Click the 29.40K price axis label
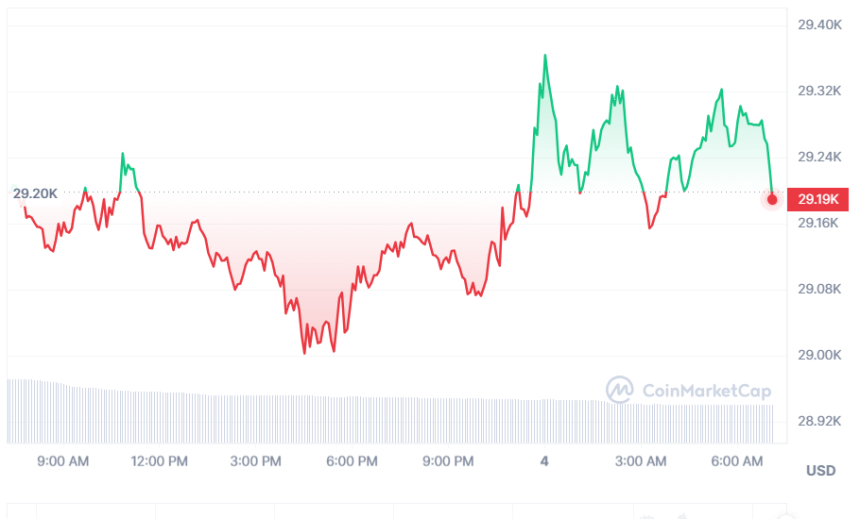 click(819, 24)
